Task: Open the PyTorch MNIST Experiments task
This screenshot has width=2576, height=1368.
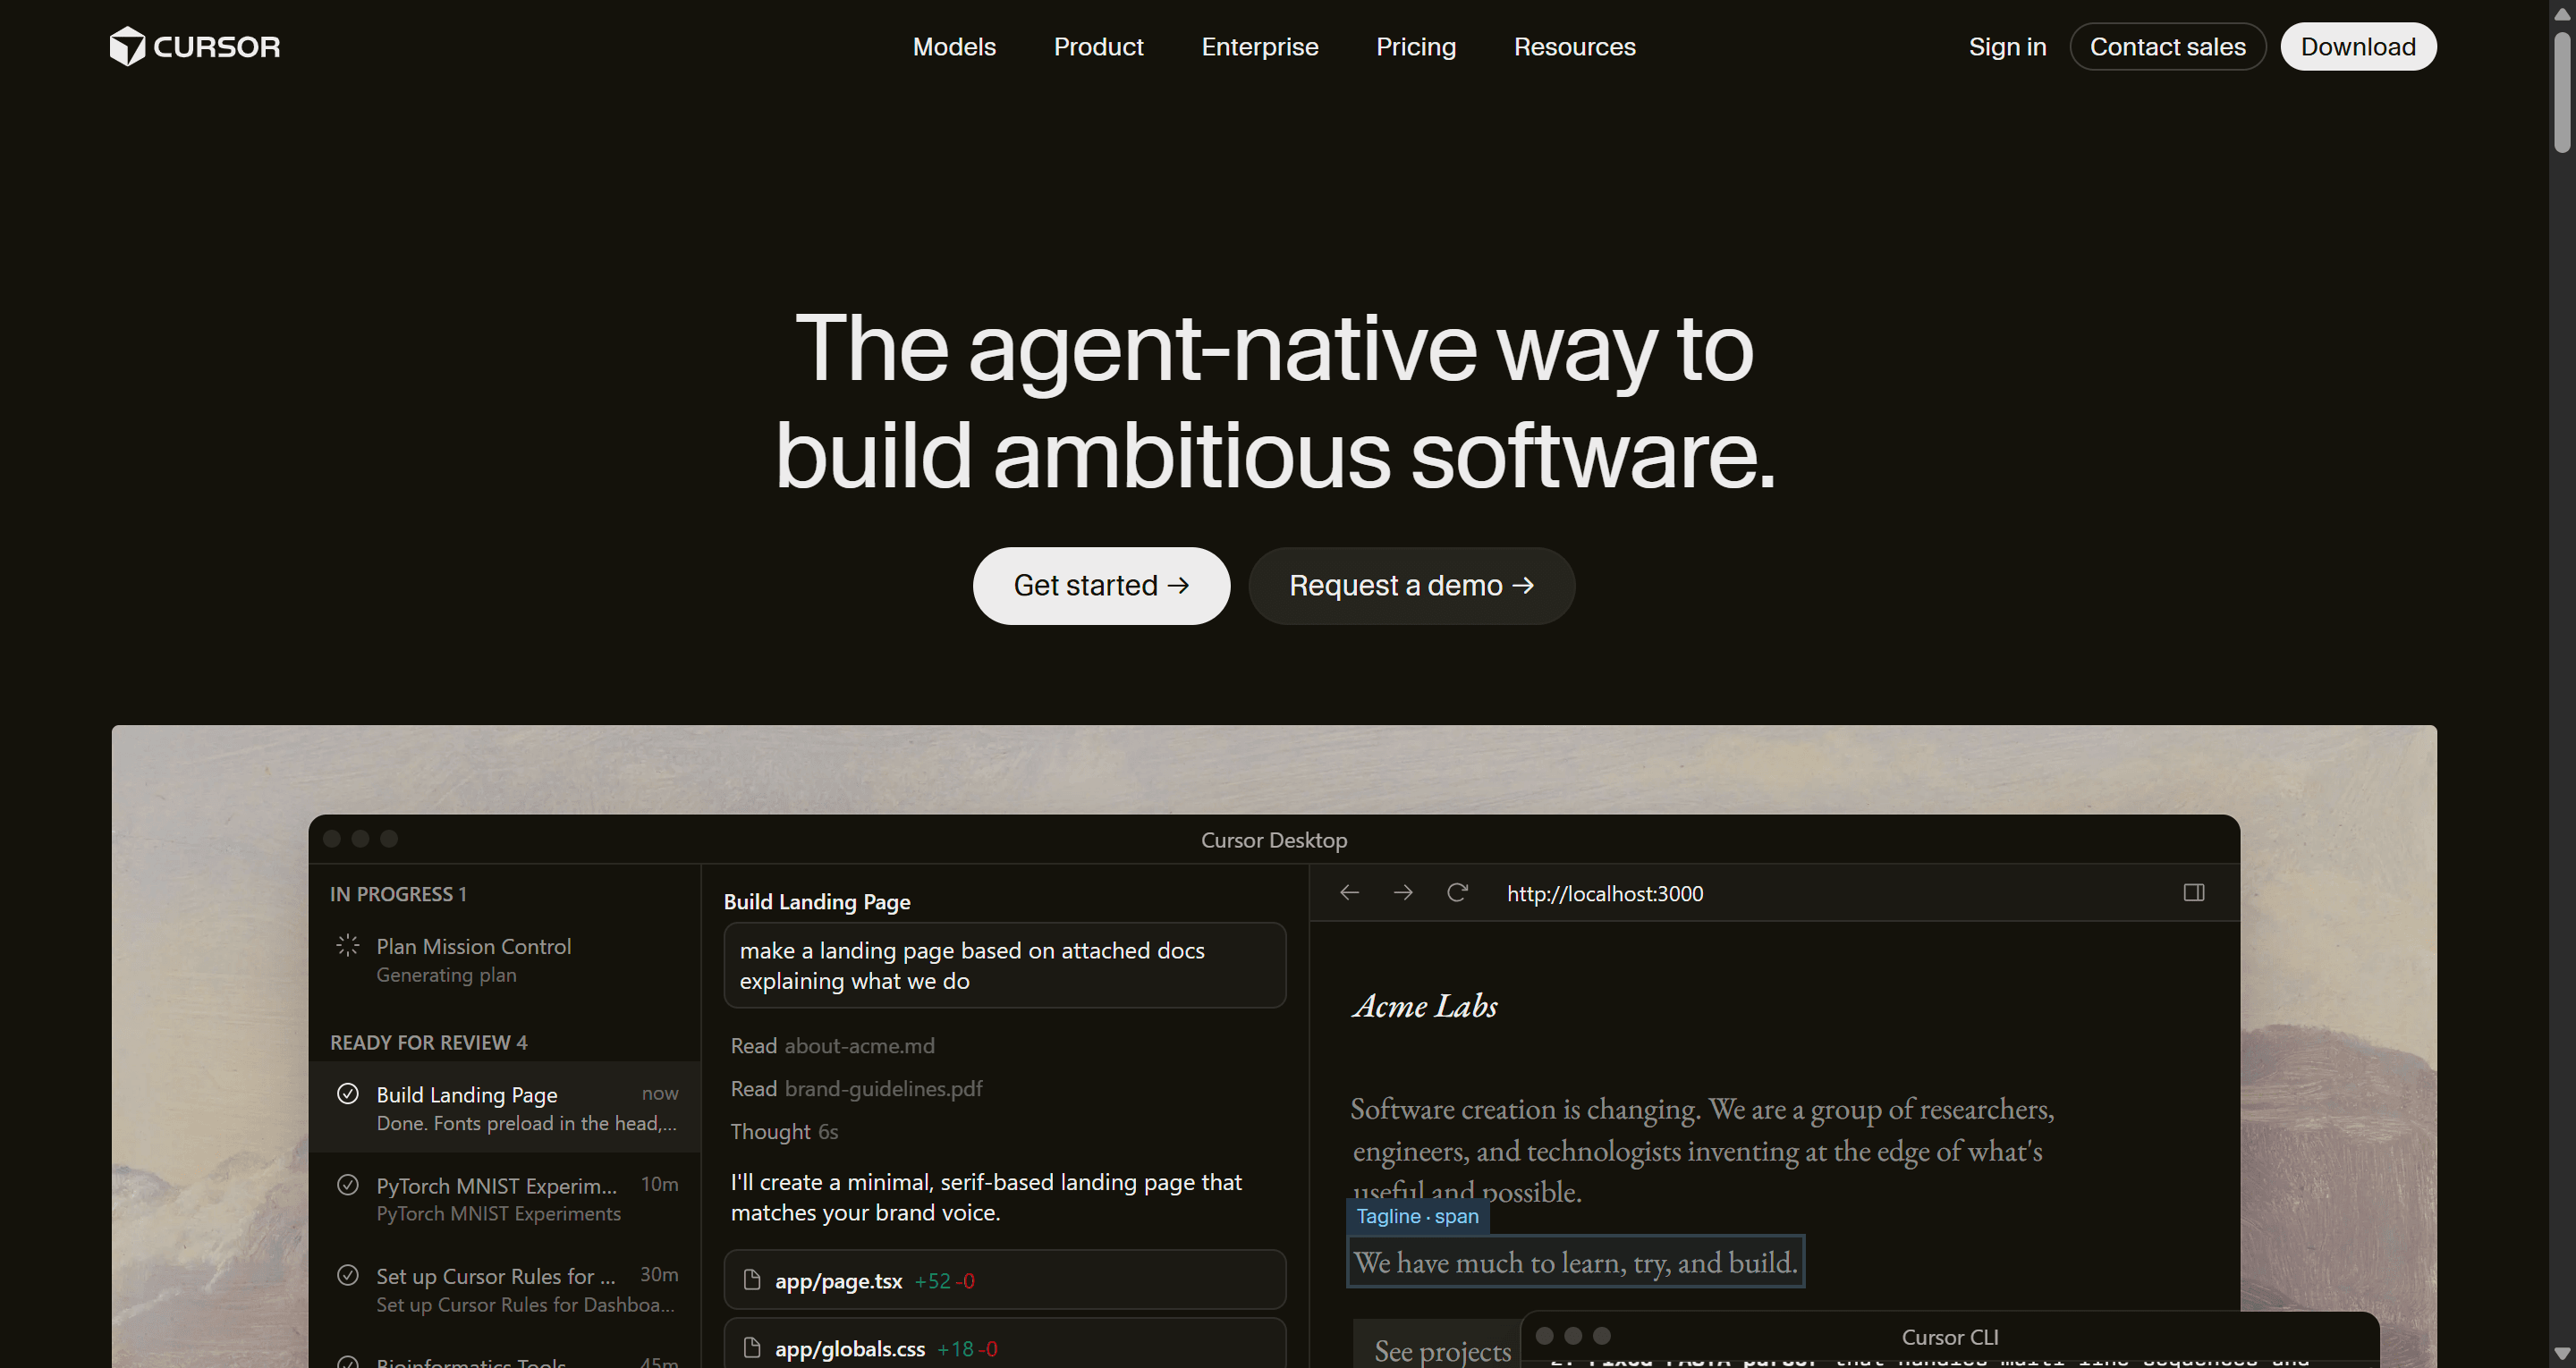Action: click(x=505, y=1198)
